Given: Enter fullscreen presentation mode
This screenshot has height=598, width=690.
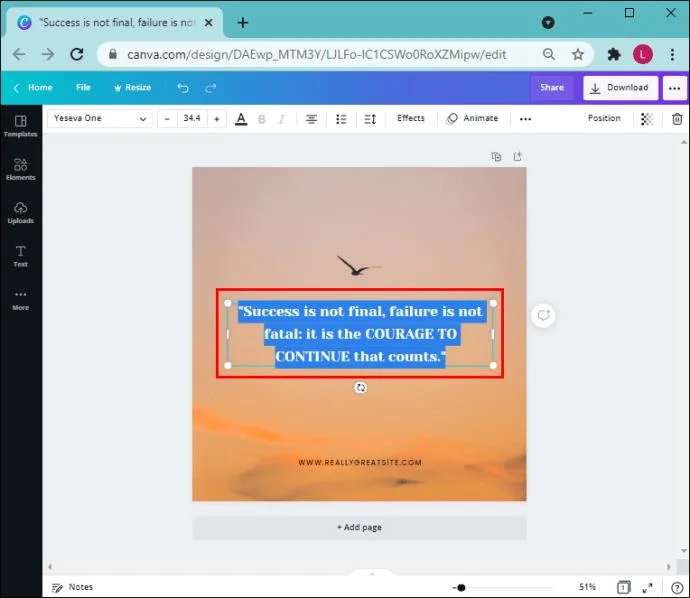Looking at the screenshot, I should tap(647, 587).
